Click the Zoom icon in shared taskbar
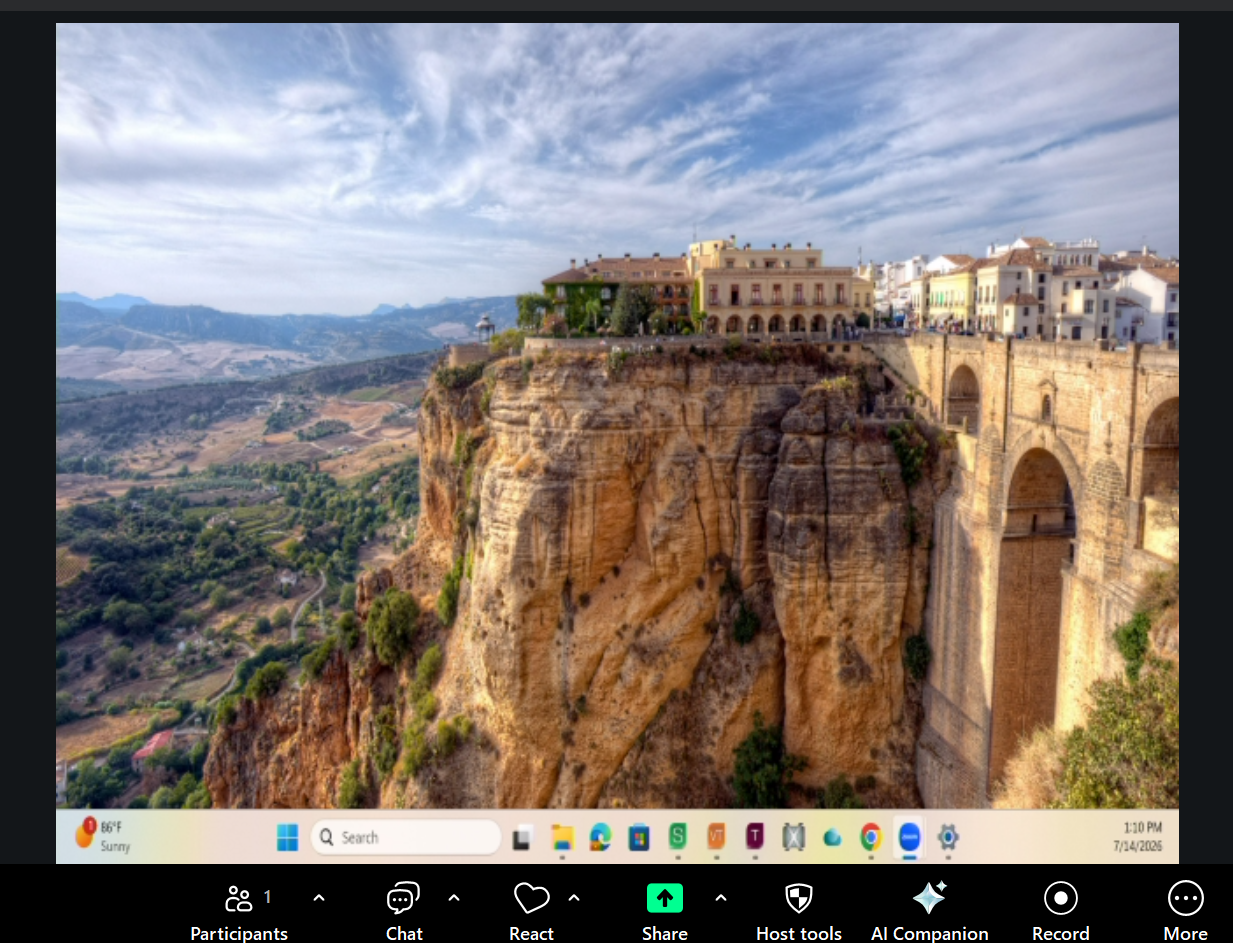The image size is (1233, 943). click(909, 837)
